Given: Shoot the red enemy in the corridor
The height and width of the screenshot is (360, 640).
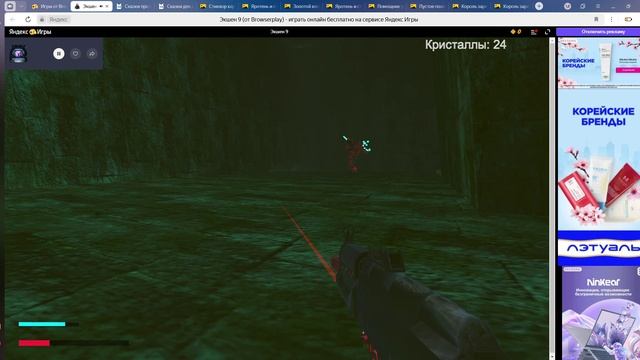Looking at the screenshot, I should [x=353, y=157].
